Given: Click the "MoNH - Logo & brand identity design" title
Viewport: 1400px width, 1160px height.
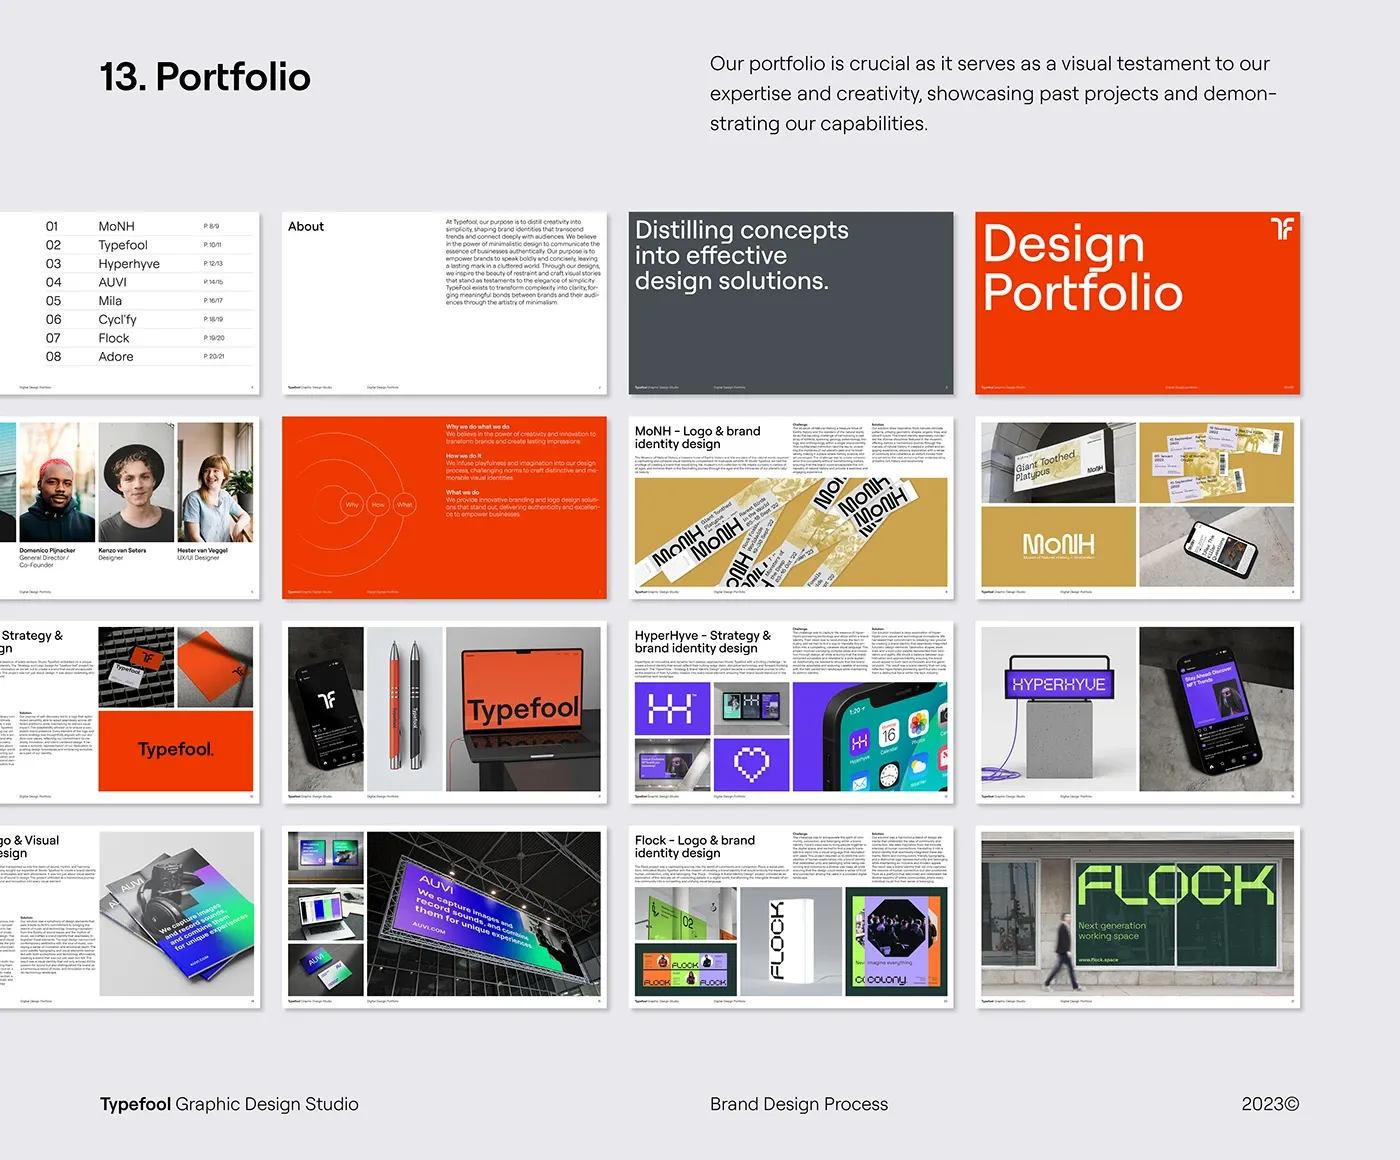Looking at the screenshot, I should point(698,437).
